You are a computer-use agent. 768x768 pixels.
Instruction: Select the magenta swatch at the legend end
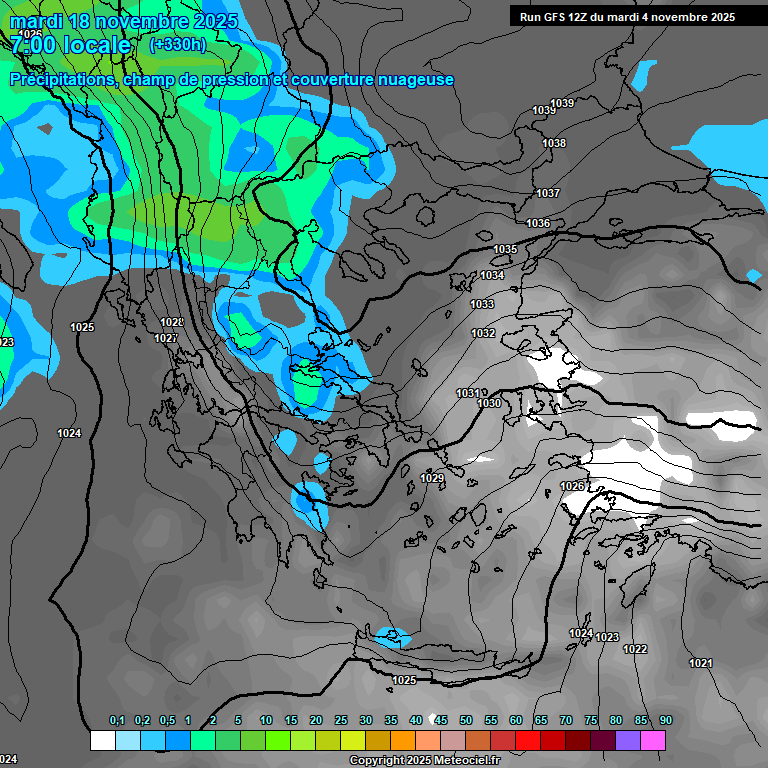(x=653, y=740)
